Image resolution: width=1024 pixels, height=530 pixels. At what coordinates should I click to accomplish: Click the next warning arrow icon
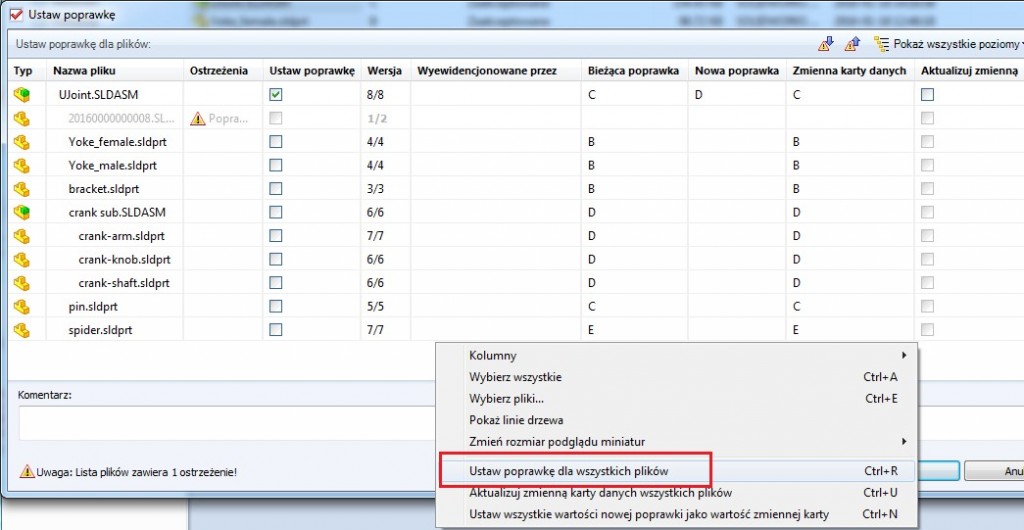826,44
